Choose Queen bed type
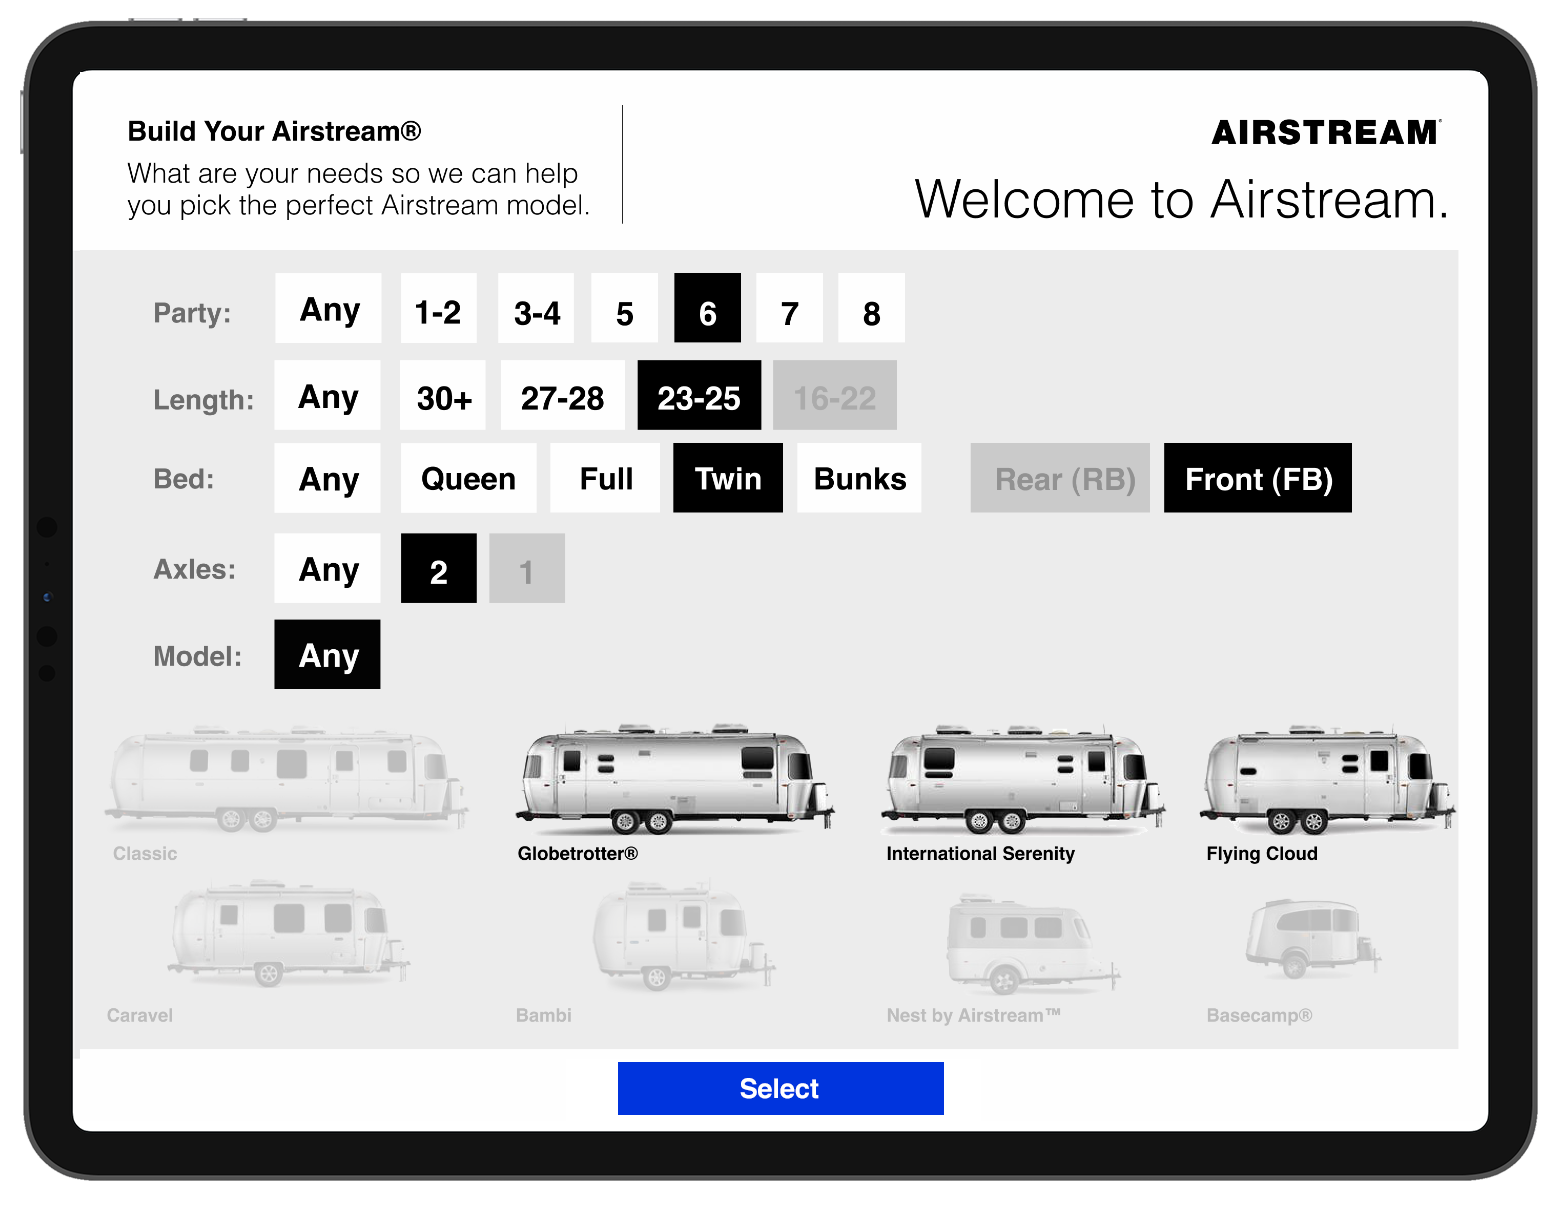This screenshot has height=1215, width=1568. point(468,478)
